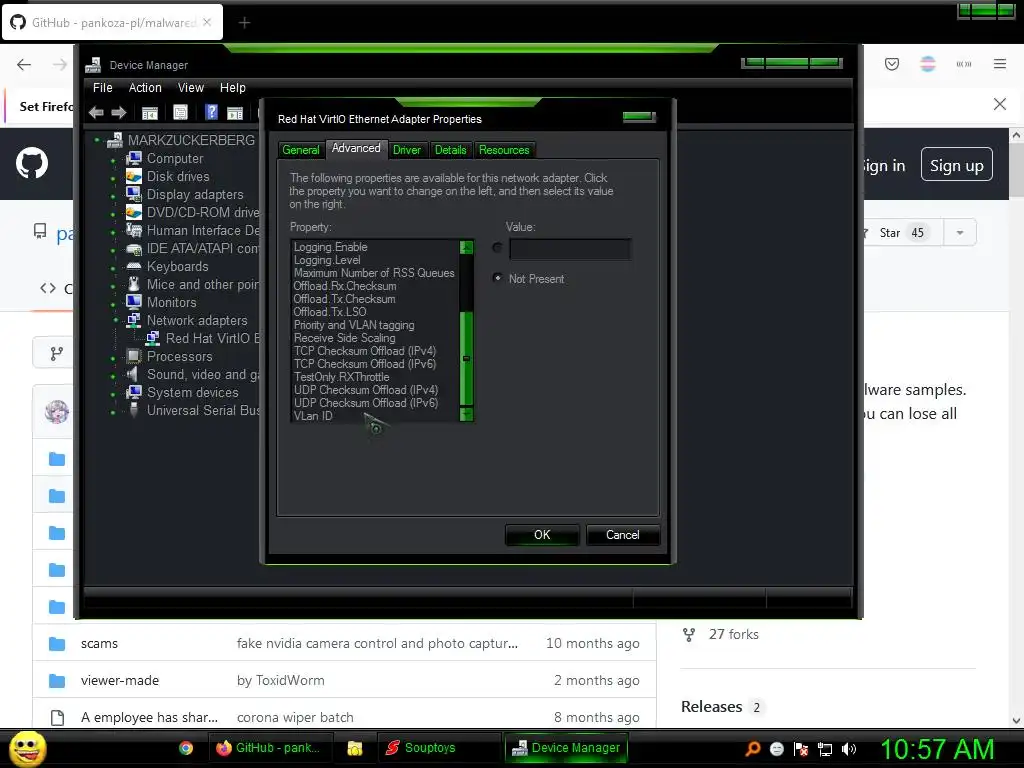Screen dimensions: 1024x768
Task: Collapse the Network adapters node
Action: click(x=115, y=321)
